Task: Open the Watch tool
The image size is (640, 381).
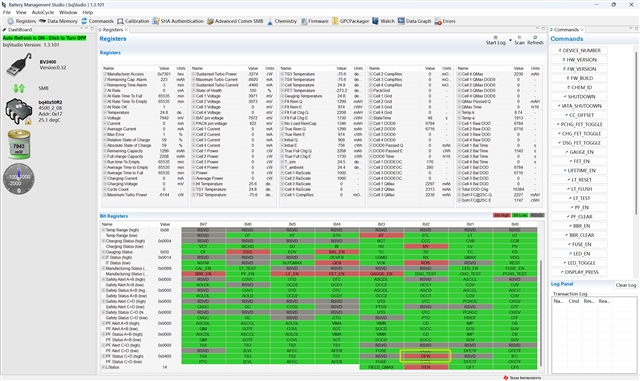Action: (x=383, y=21)
